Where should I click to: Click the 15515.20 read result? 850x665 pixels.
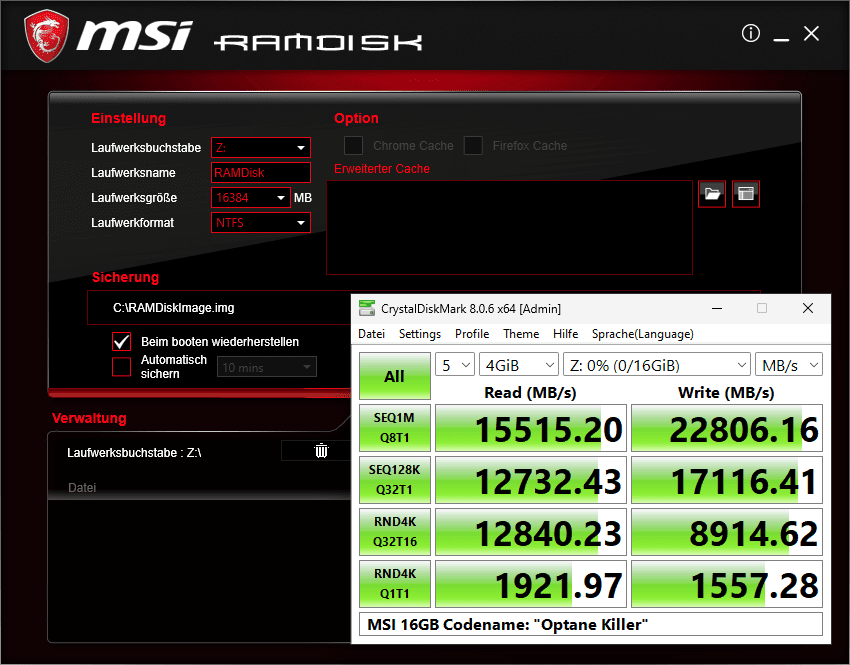click(x=531, y=428)
